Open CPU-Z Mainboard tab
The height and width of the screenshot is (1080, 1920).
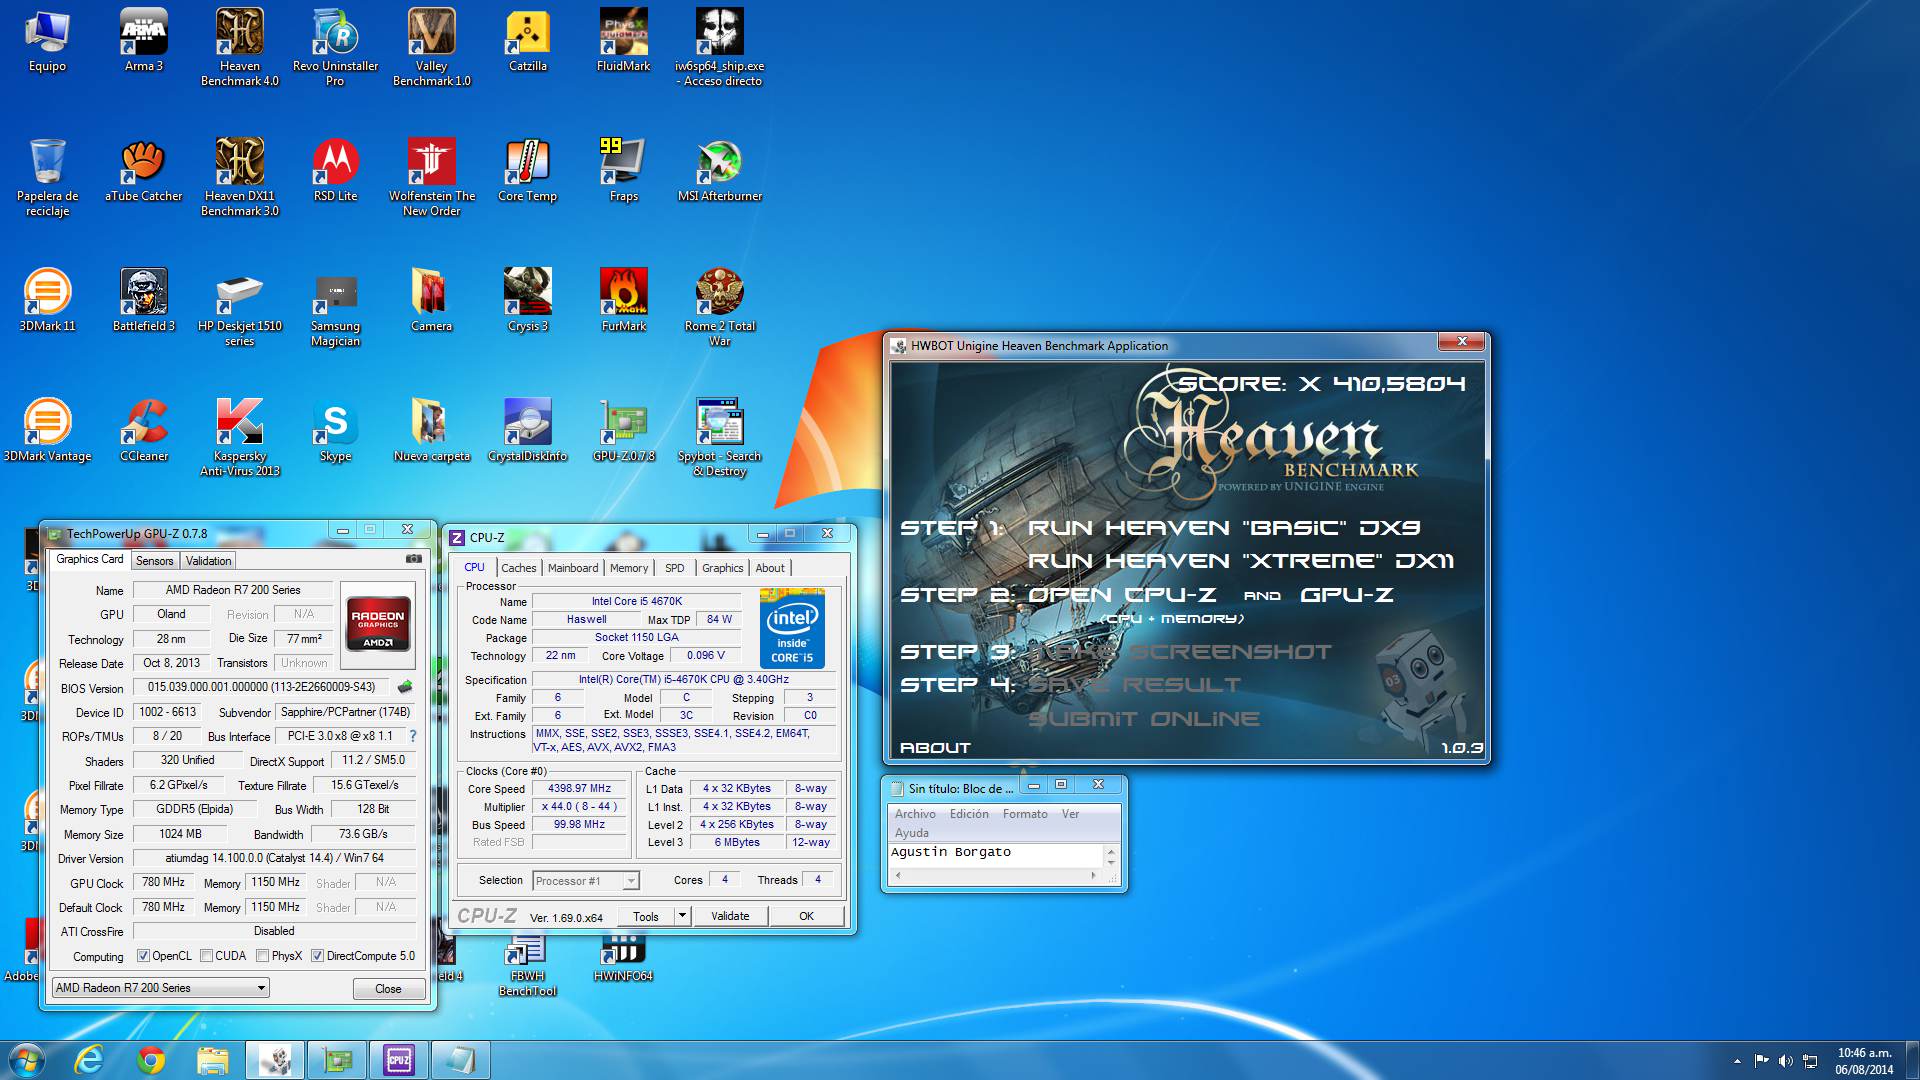573,568
